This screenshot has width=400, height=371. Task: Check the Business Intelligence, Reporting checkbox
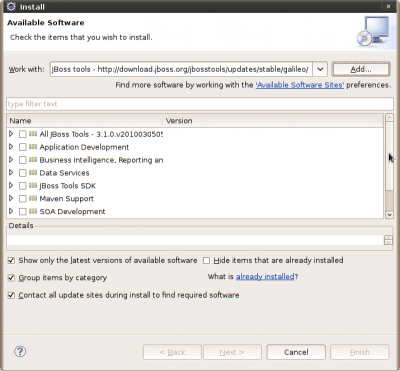[x=22, y=160]
